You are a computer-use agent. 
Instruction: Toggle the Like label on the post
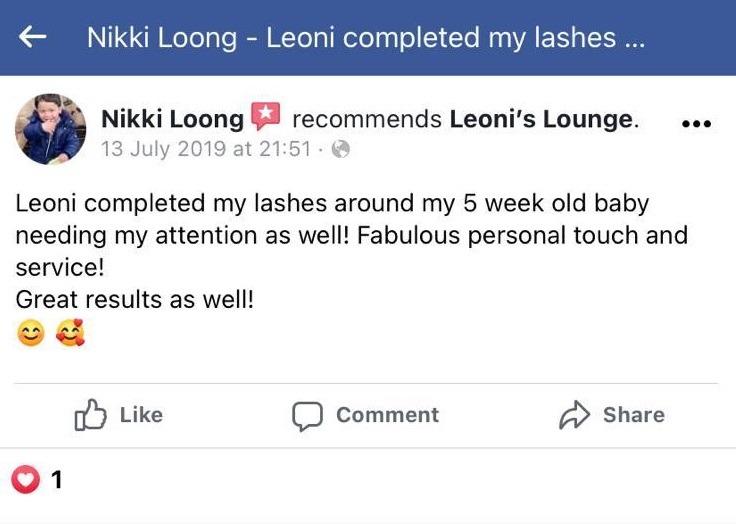(141, 415)
